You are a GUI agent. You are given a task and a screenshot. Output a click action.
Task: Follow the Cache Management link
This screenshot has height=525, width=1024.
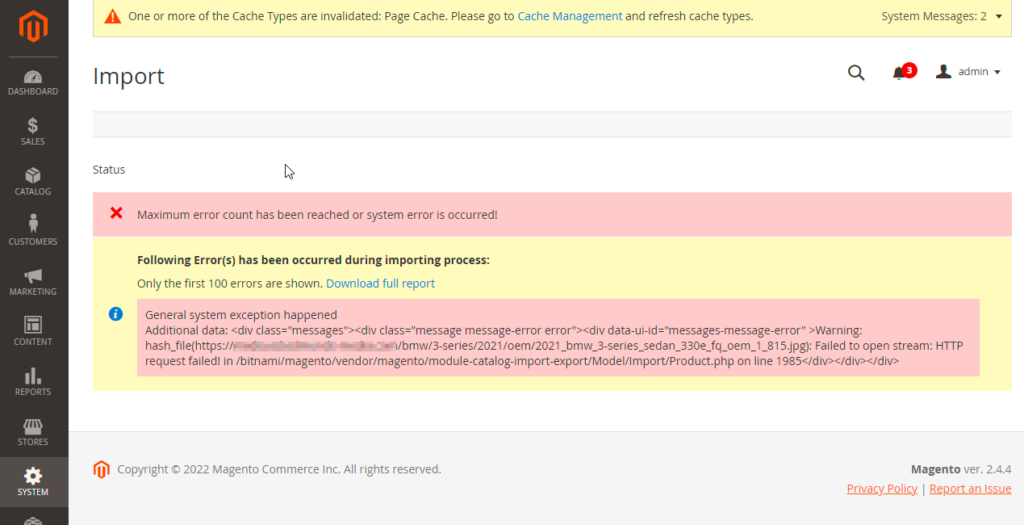coord(569,16)
